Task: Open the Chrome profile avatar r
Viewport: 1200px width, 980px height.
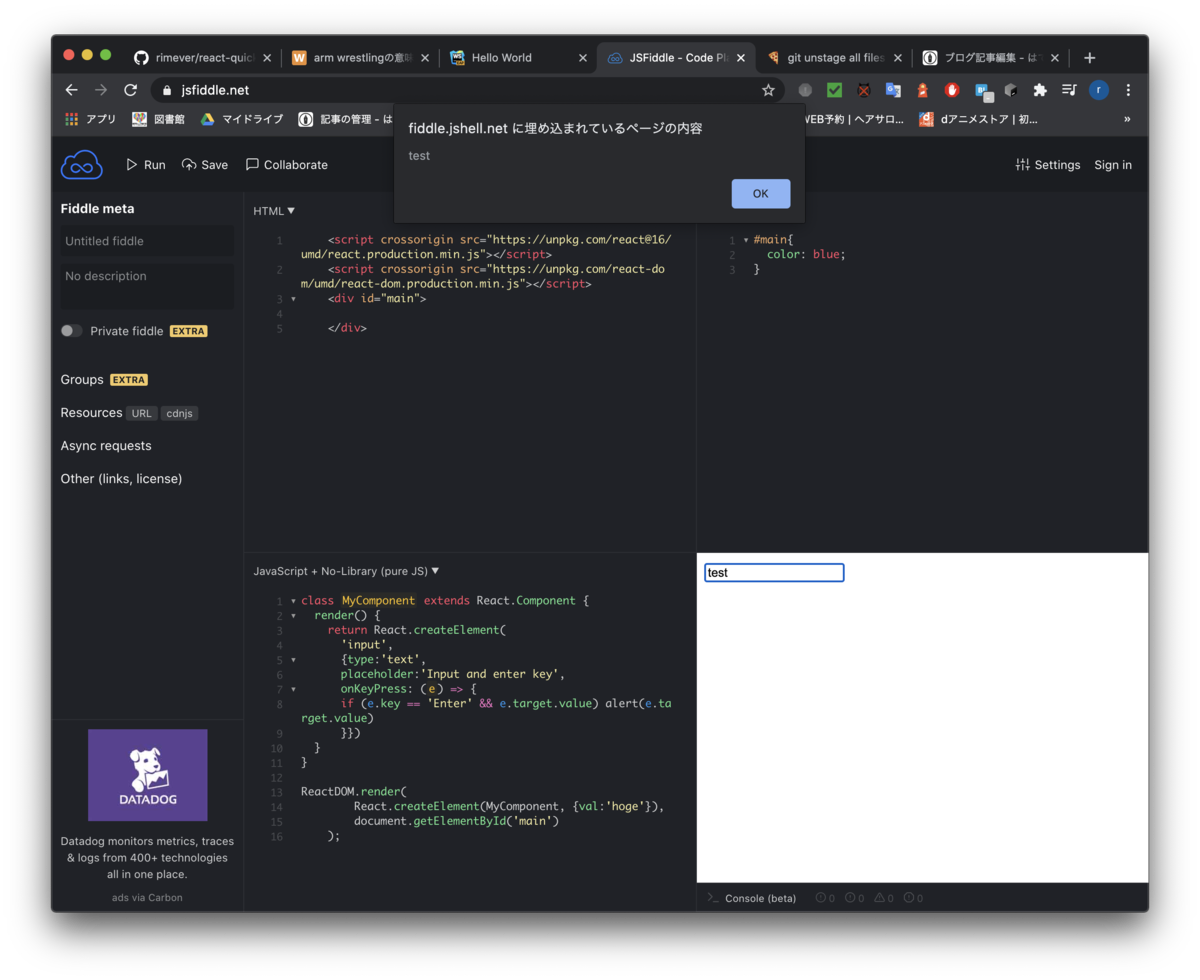Action: [x=1099, y=90]
